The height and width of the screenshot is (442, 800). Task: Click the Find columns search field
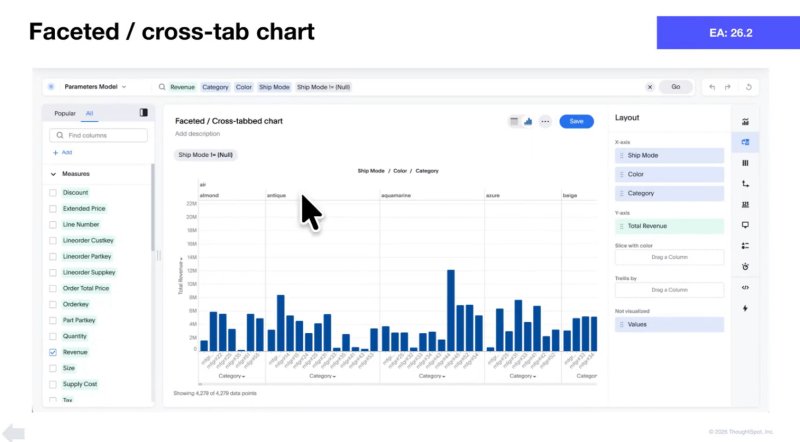(98, 135)
